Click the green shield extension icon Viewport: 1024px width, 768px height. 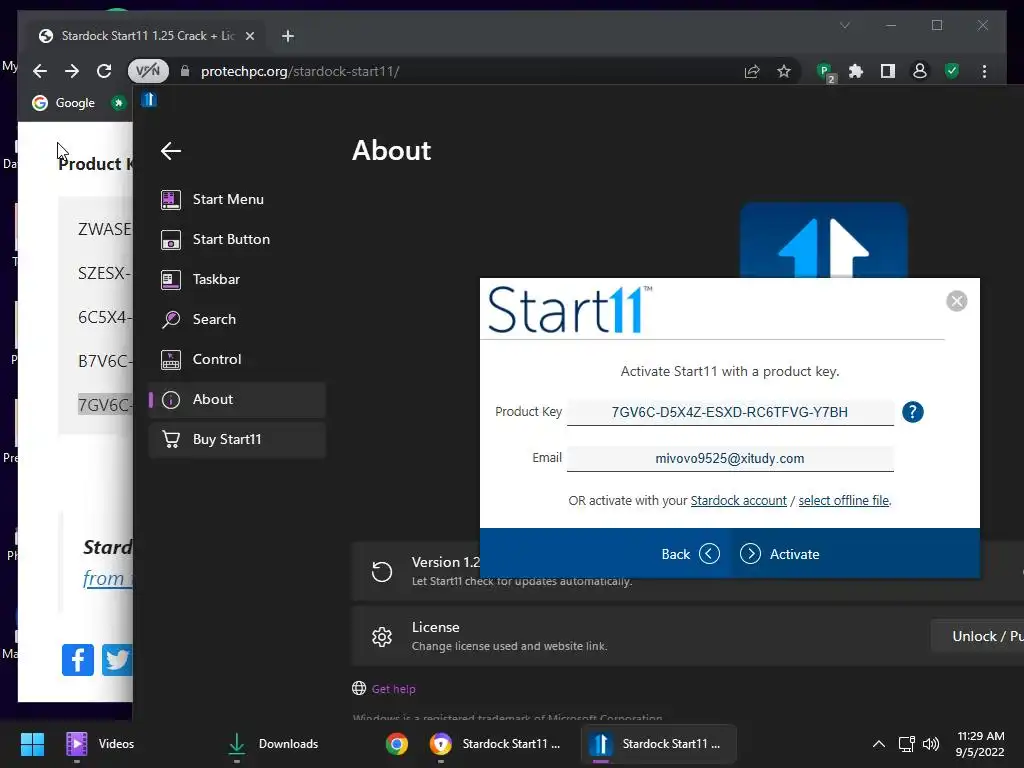[952, 71]
